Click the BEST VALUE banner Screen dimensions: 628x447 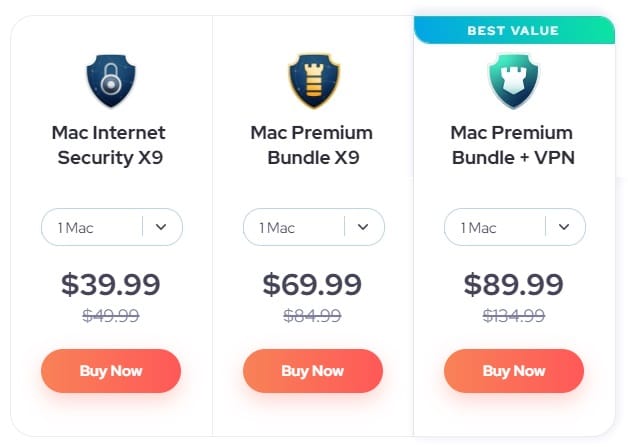point(514,30)
